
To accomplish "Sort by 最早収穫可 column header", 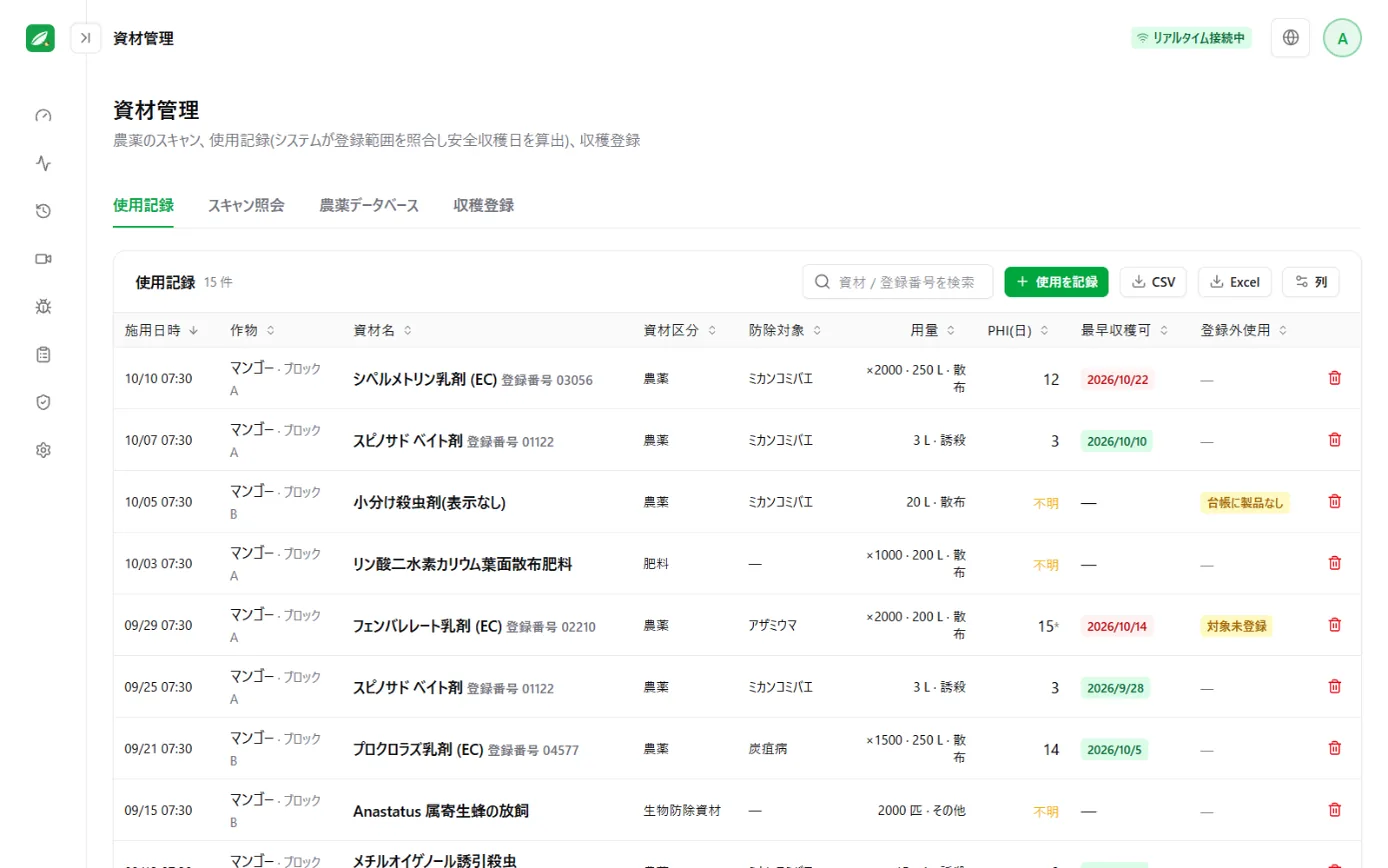I will (1125, 330).
